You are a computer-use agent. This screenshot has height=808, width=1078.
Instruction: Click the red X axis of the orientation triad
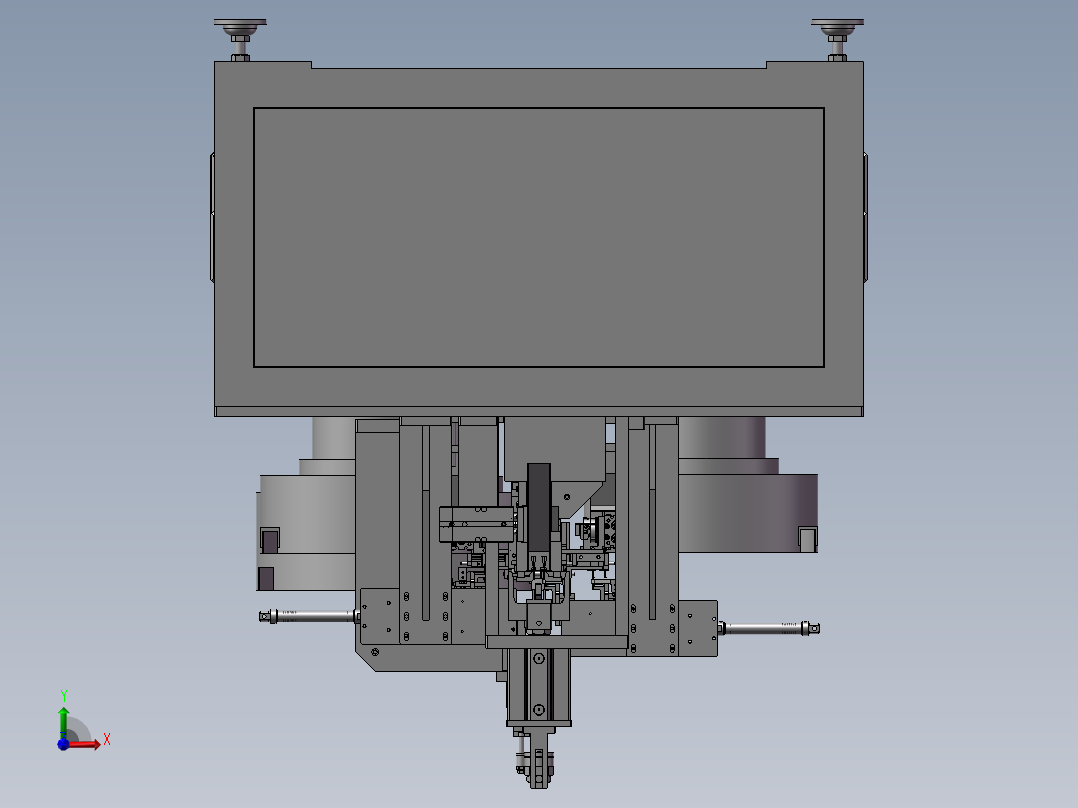[85, 744]
